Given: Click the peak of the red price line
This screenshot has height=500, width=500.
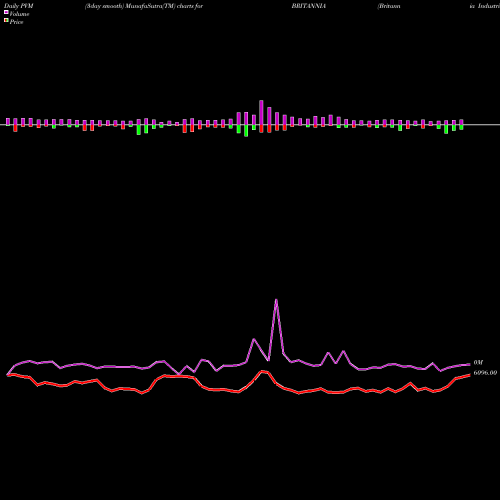Looking at the screenshot, I should (x=263, y=371).
